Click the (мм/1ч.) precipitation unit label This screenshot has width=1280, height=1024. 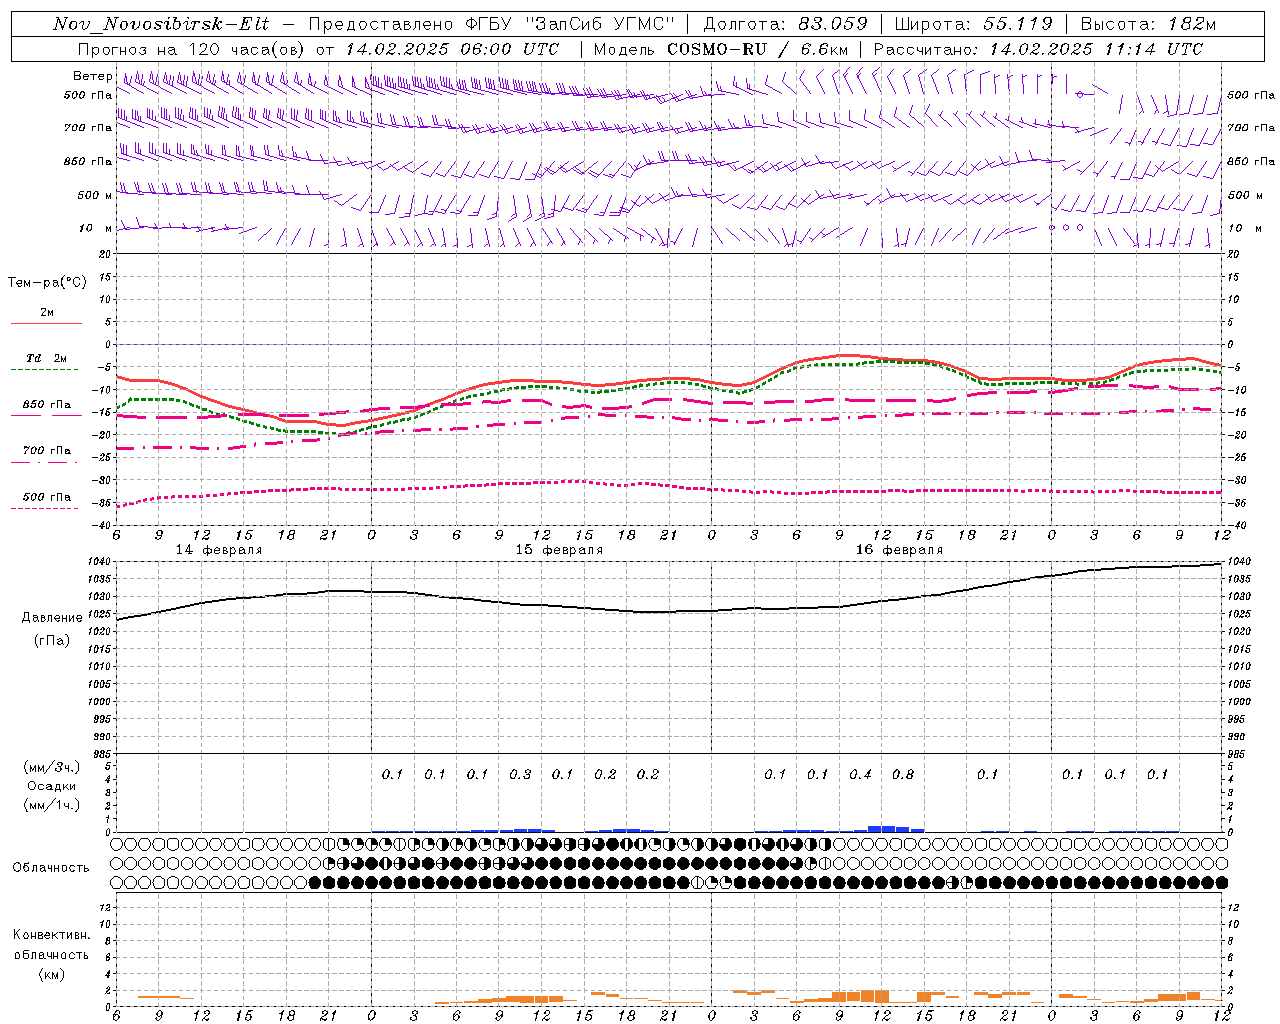point(52,805)
